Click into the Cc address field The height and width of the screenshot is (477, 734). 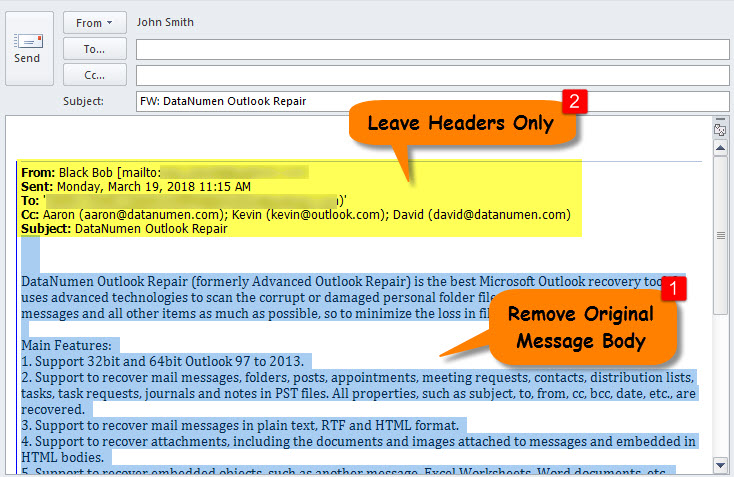pos(432,75)
